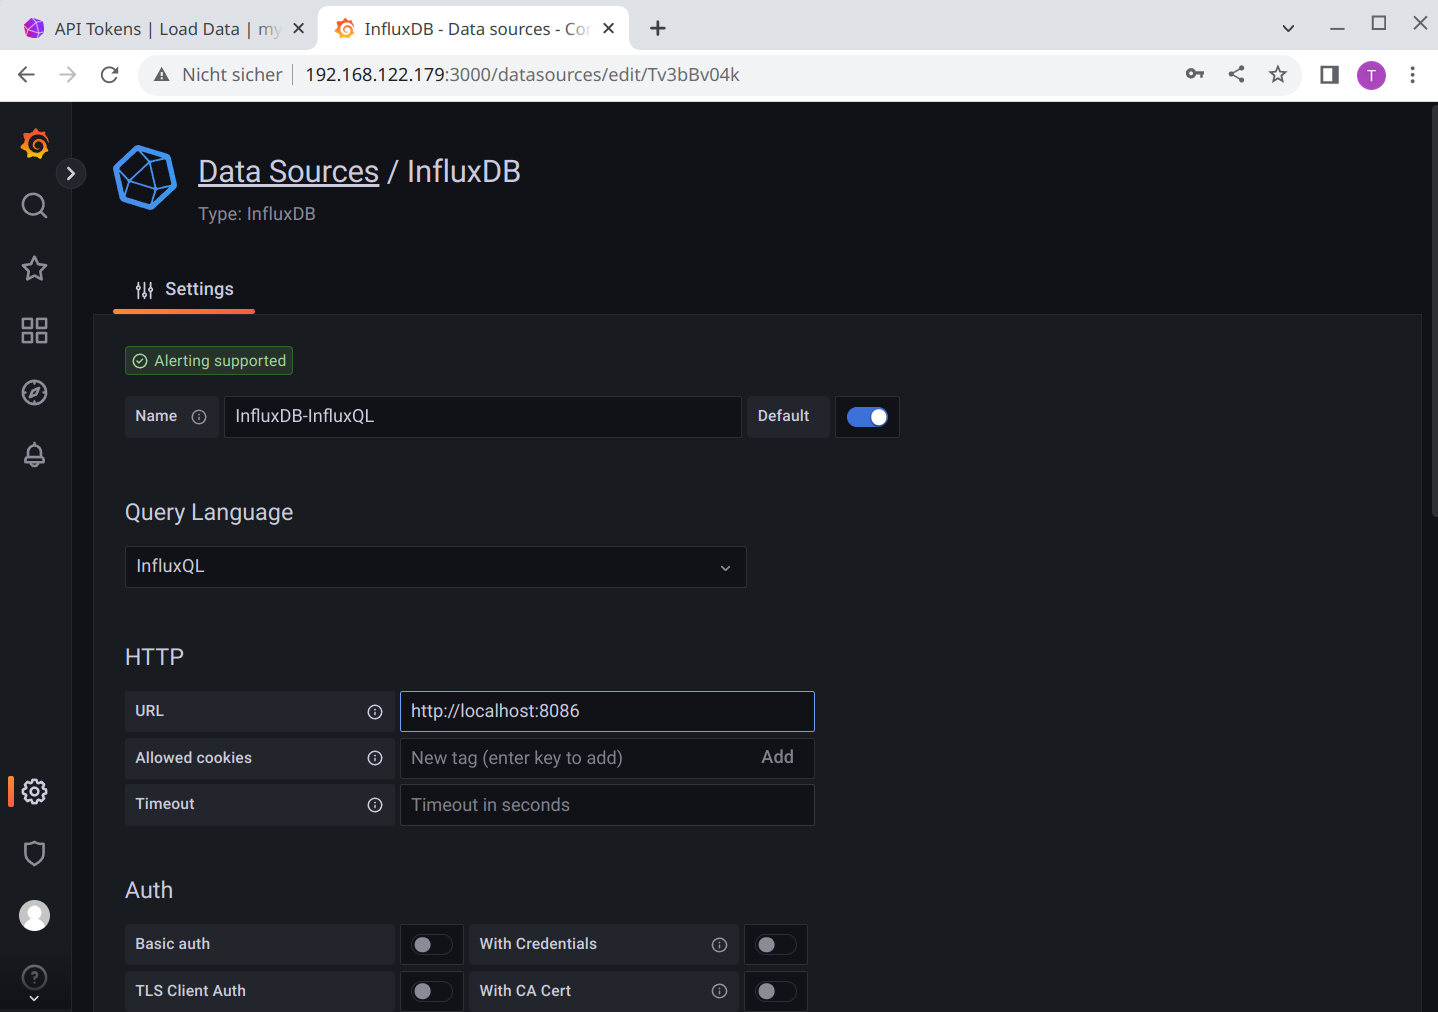The image size is (1438, 1012).
Task: Open the Grafana home logo
Action: (35, 144)
